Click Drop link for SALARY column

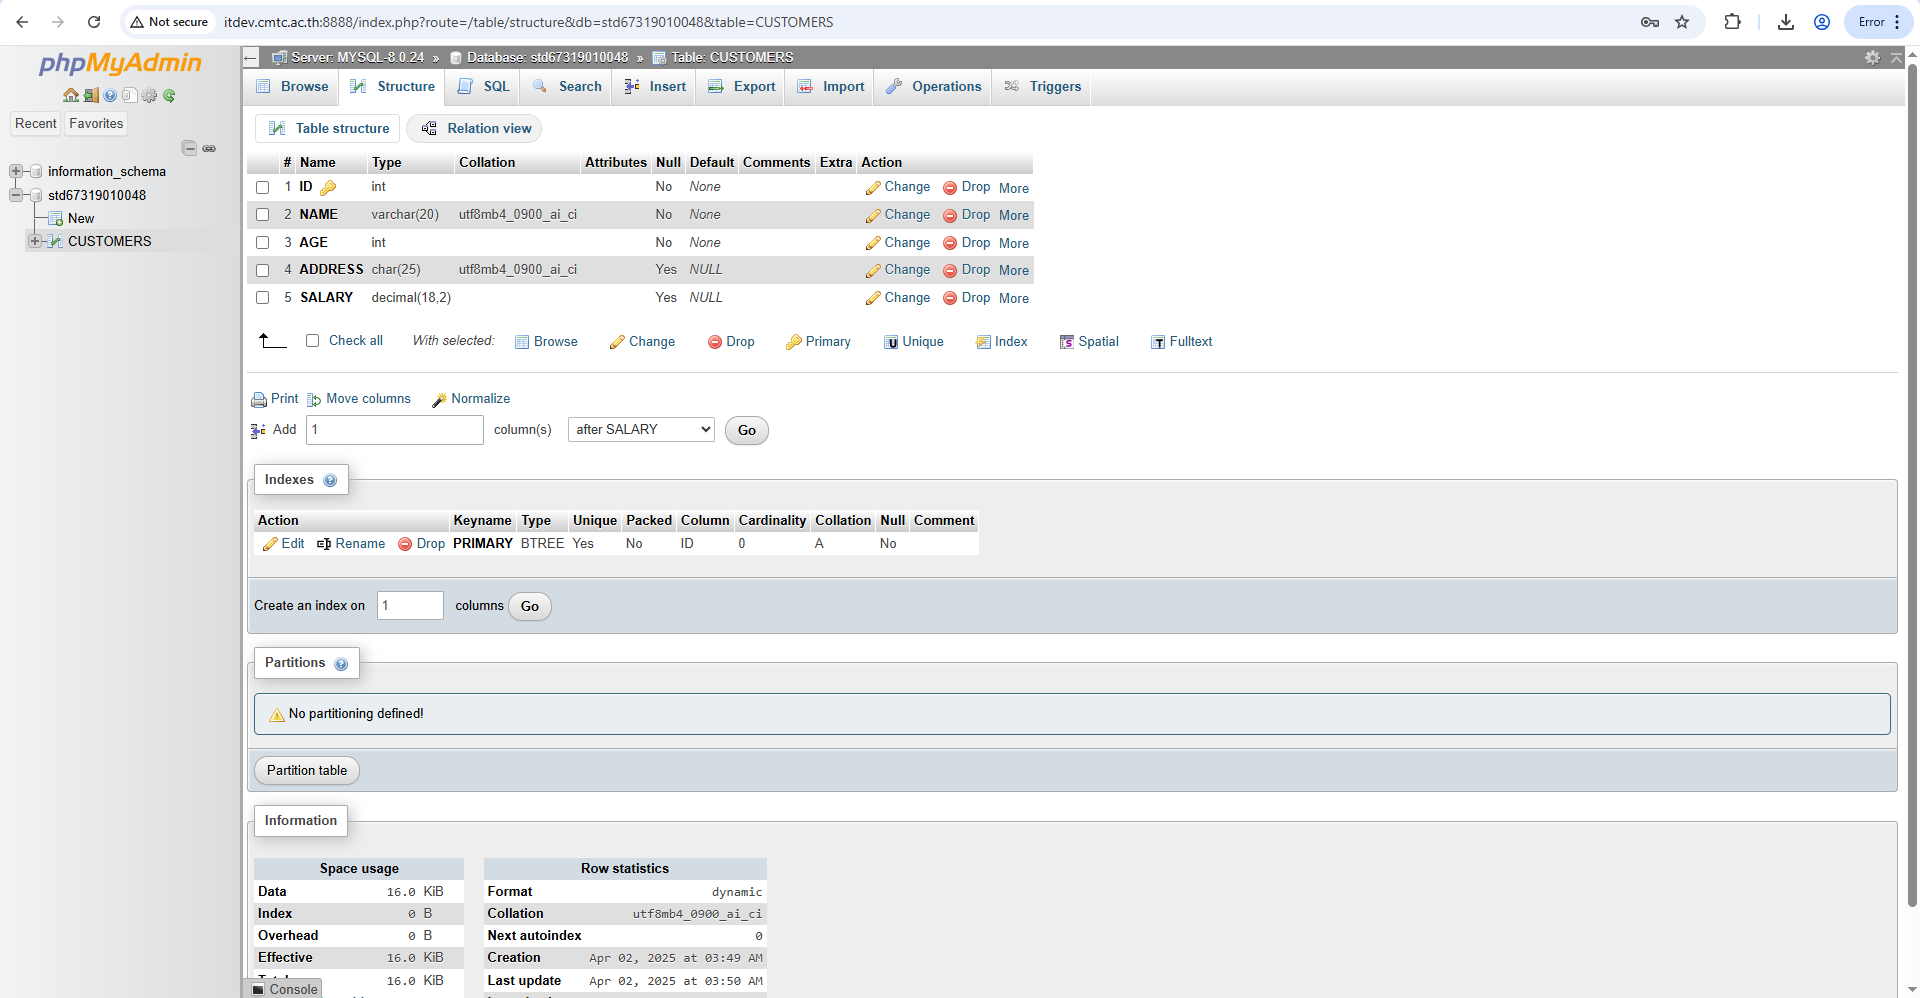tap(966, 298)
